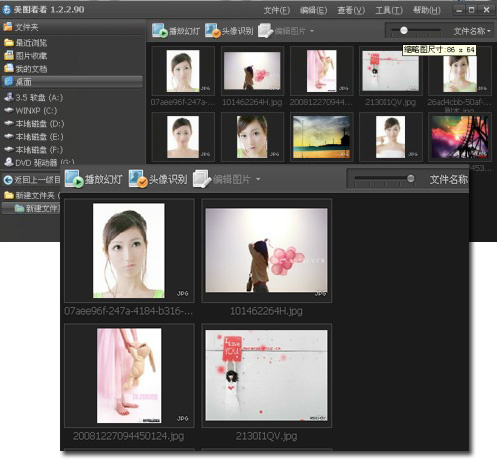Select 本地磁盘 (E:) drive
This screenshot has width=497, height=459.
33,137
